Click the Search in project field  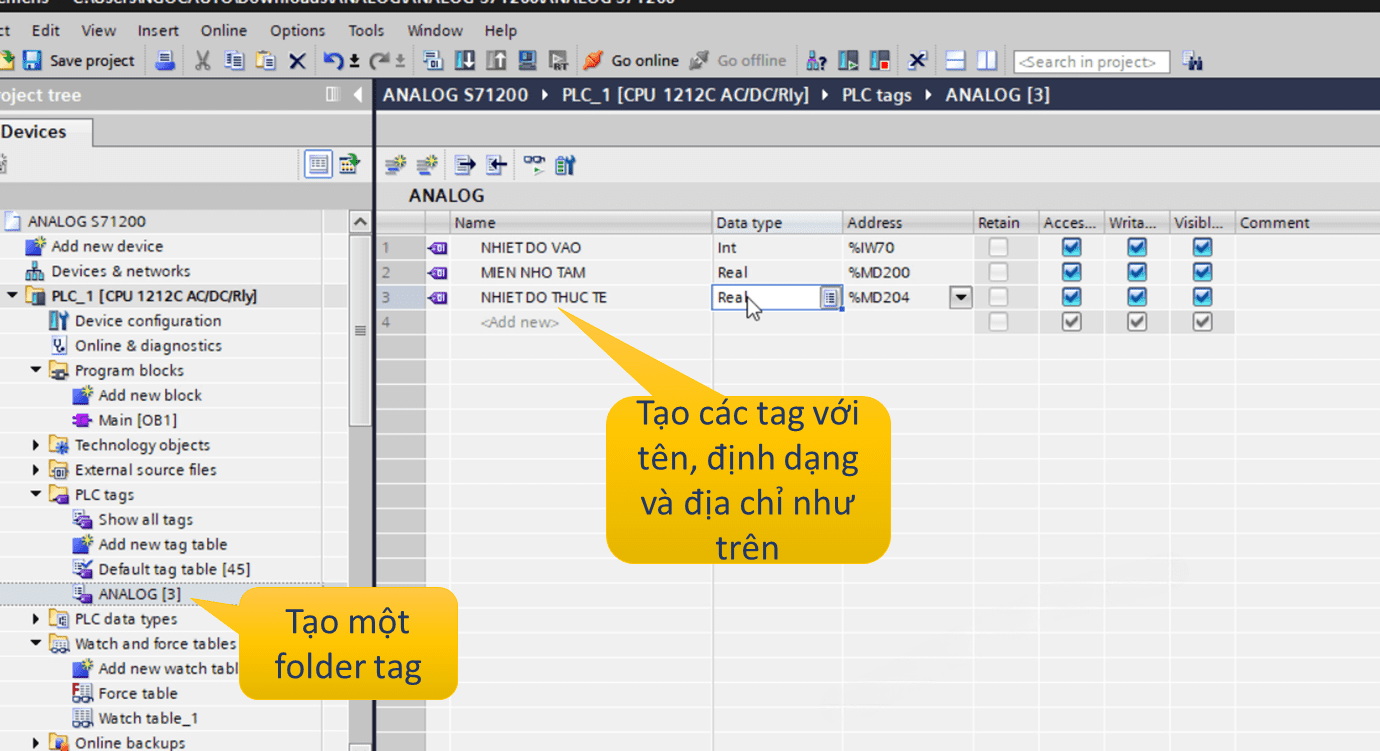click(1091, 62)
